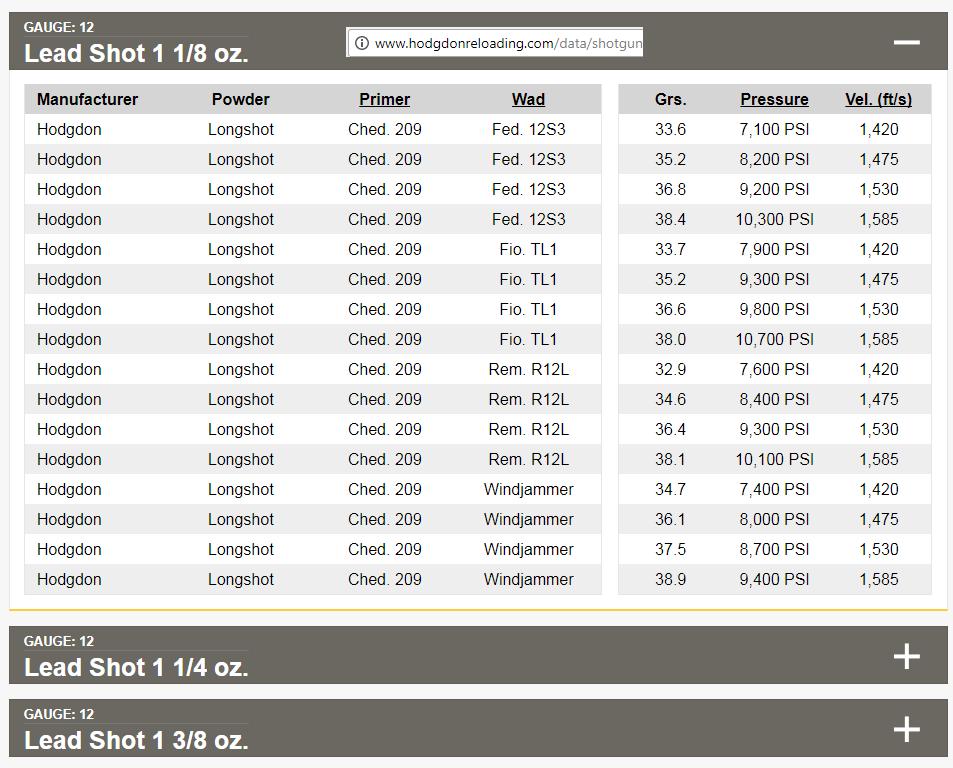953x768 pixels.
Task: Sort table by Primer column header
Action: 384,99
